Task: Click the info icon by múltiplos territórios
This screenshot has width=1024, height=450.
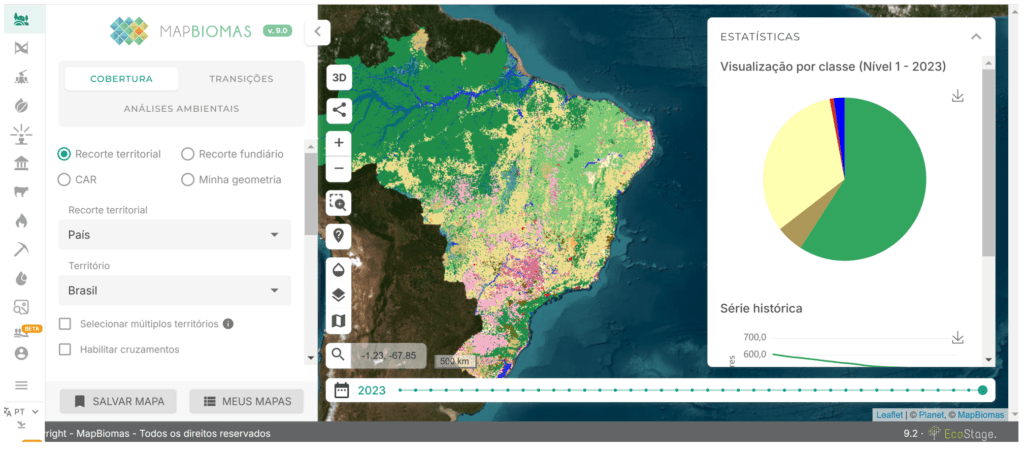Action: 228,323
